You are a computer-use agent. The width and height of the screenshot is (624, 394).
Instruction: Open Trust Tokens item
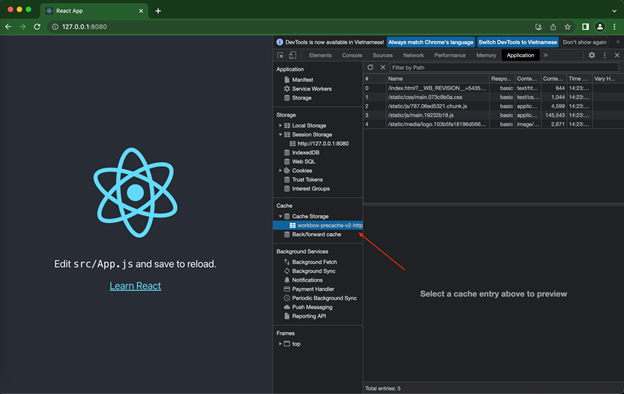(x=307, y=179)
